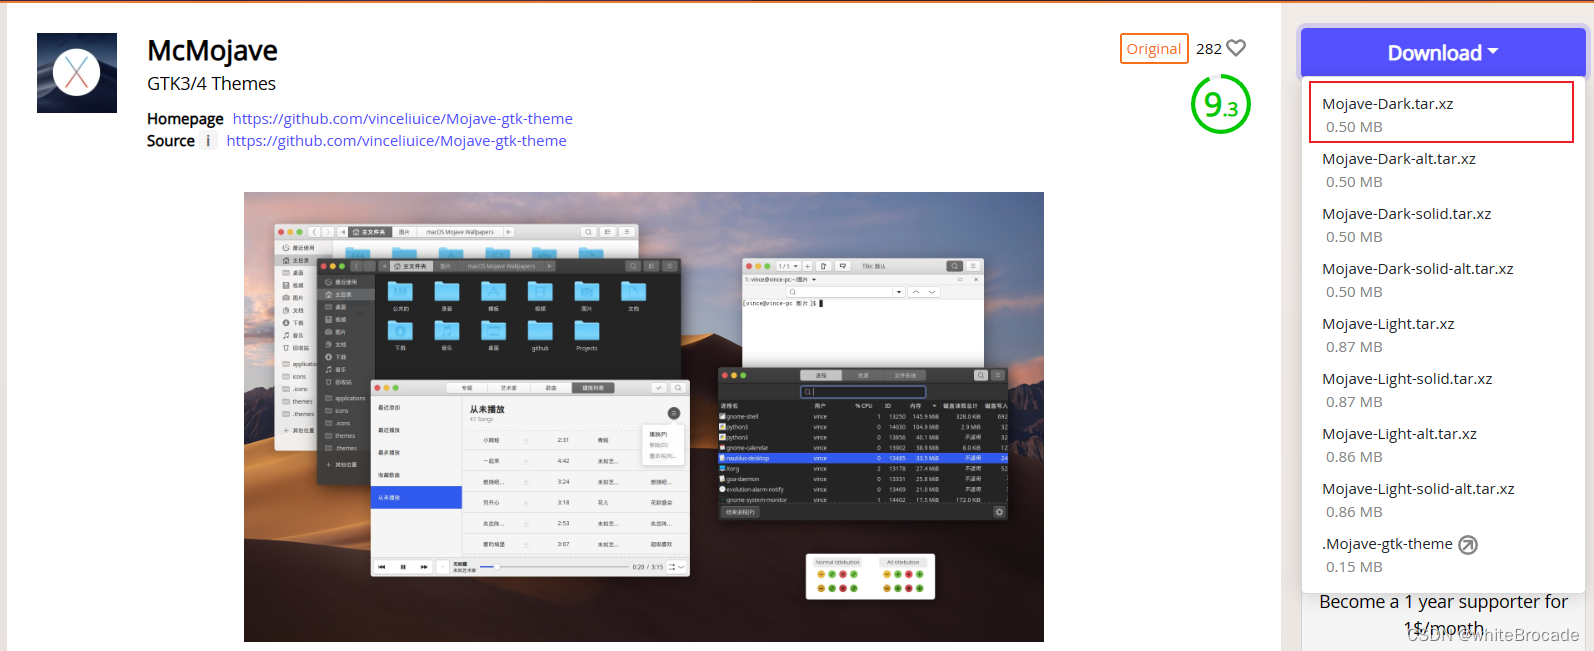Image resolution: width=1594 pixels, height=651 pixels.
Task: Click the McMojave title heading
Action: pos(212,51)
